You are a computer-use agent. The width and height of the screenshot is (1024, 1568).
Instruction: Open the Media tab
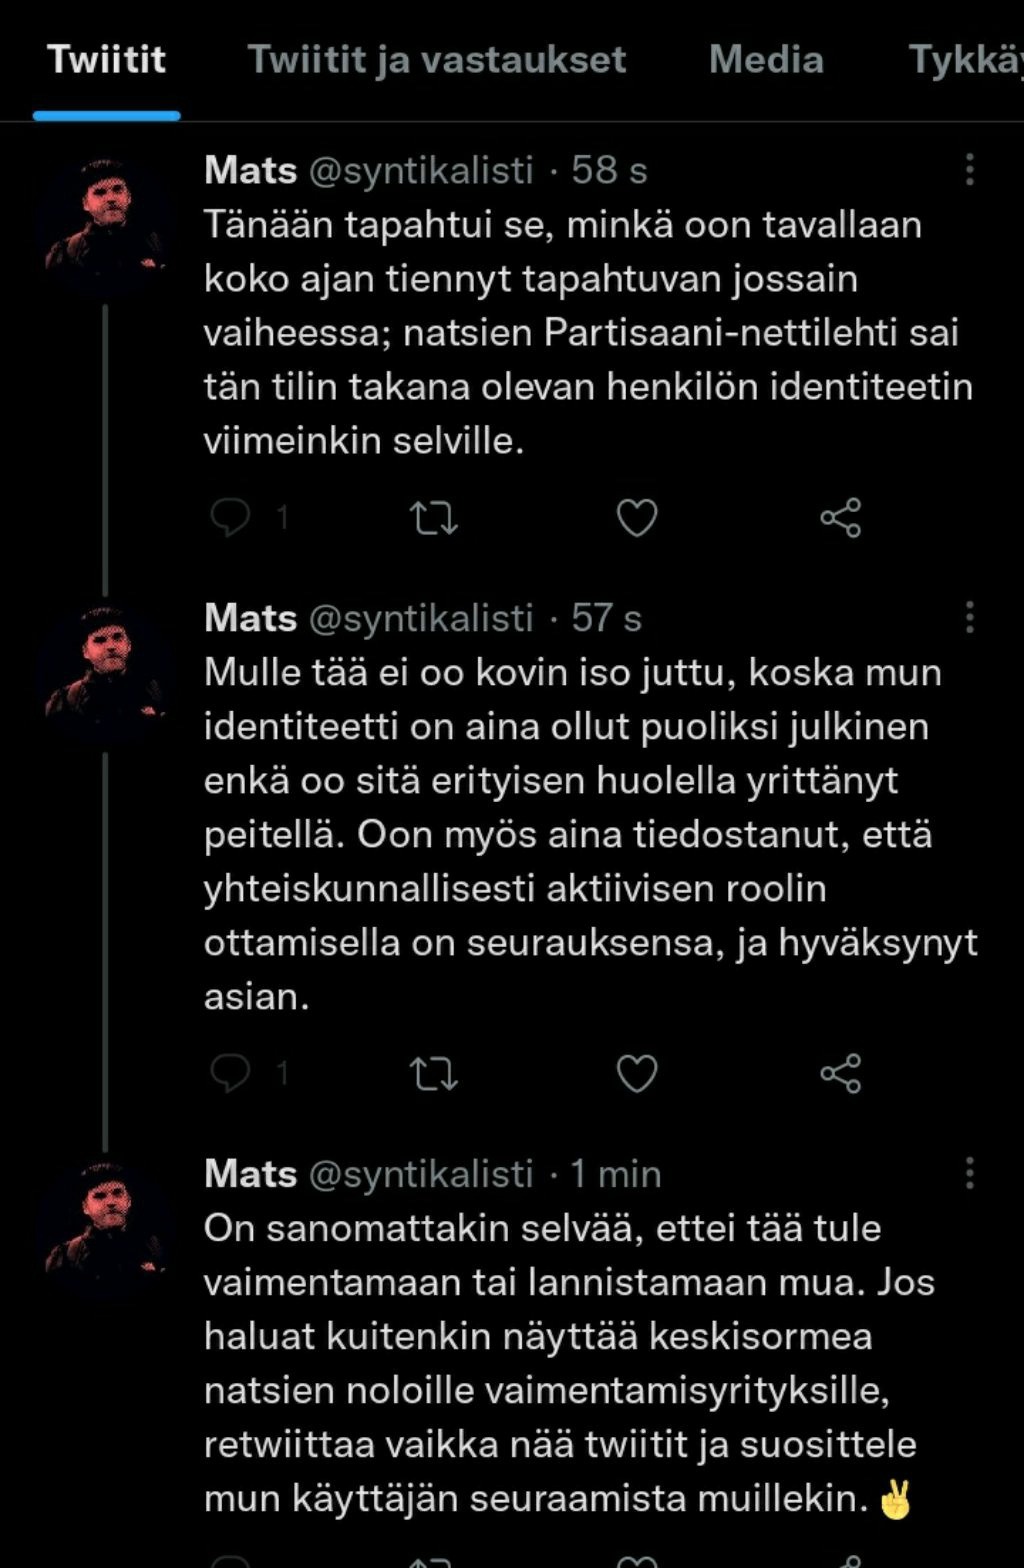pyautogui.click(x=766, y=60)
